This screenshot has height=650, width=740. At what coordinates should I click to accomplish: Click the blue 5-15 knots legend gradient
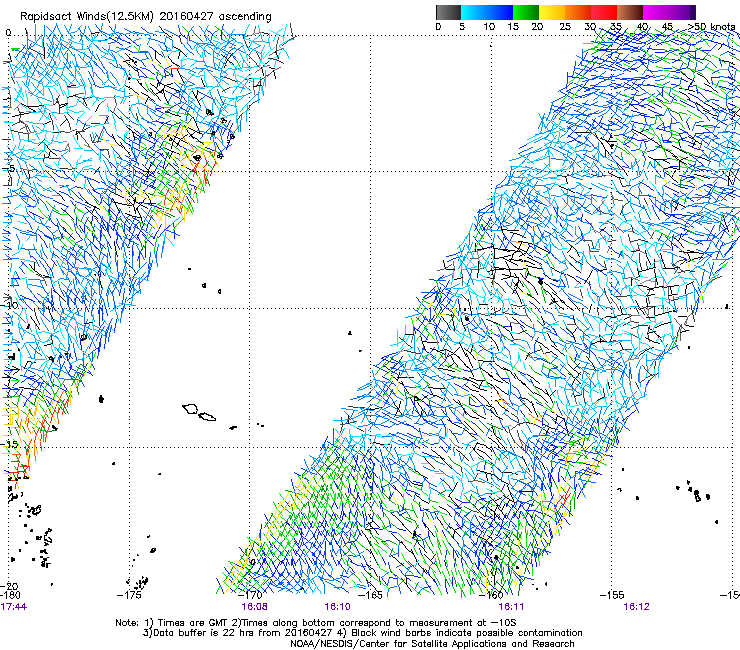pyautogui.click(x=487, y=12)
